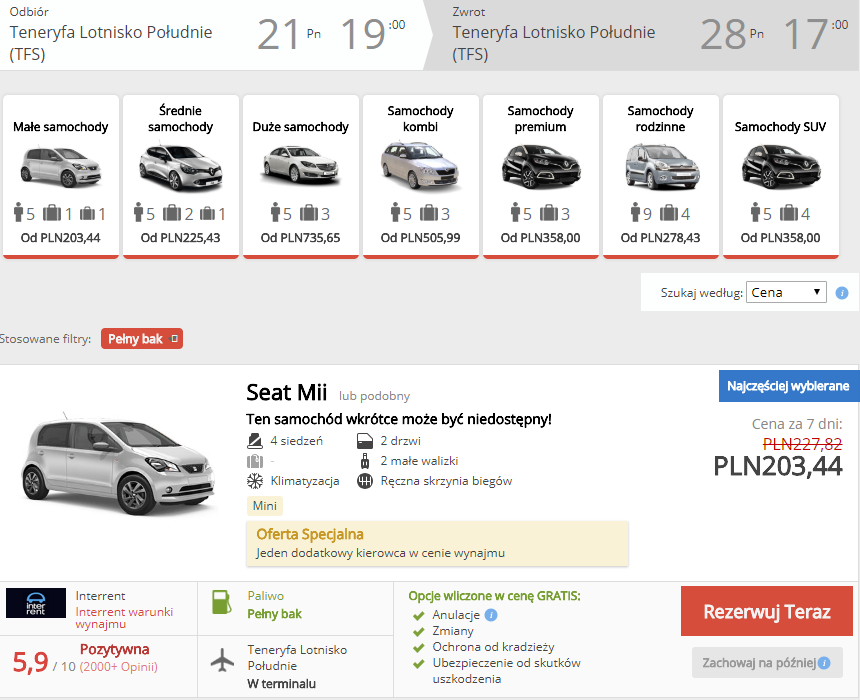
Task: Open the Szukaj według Cena dropdown
Action: click(x=786, y=292)
